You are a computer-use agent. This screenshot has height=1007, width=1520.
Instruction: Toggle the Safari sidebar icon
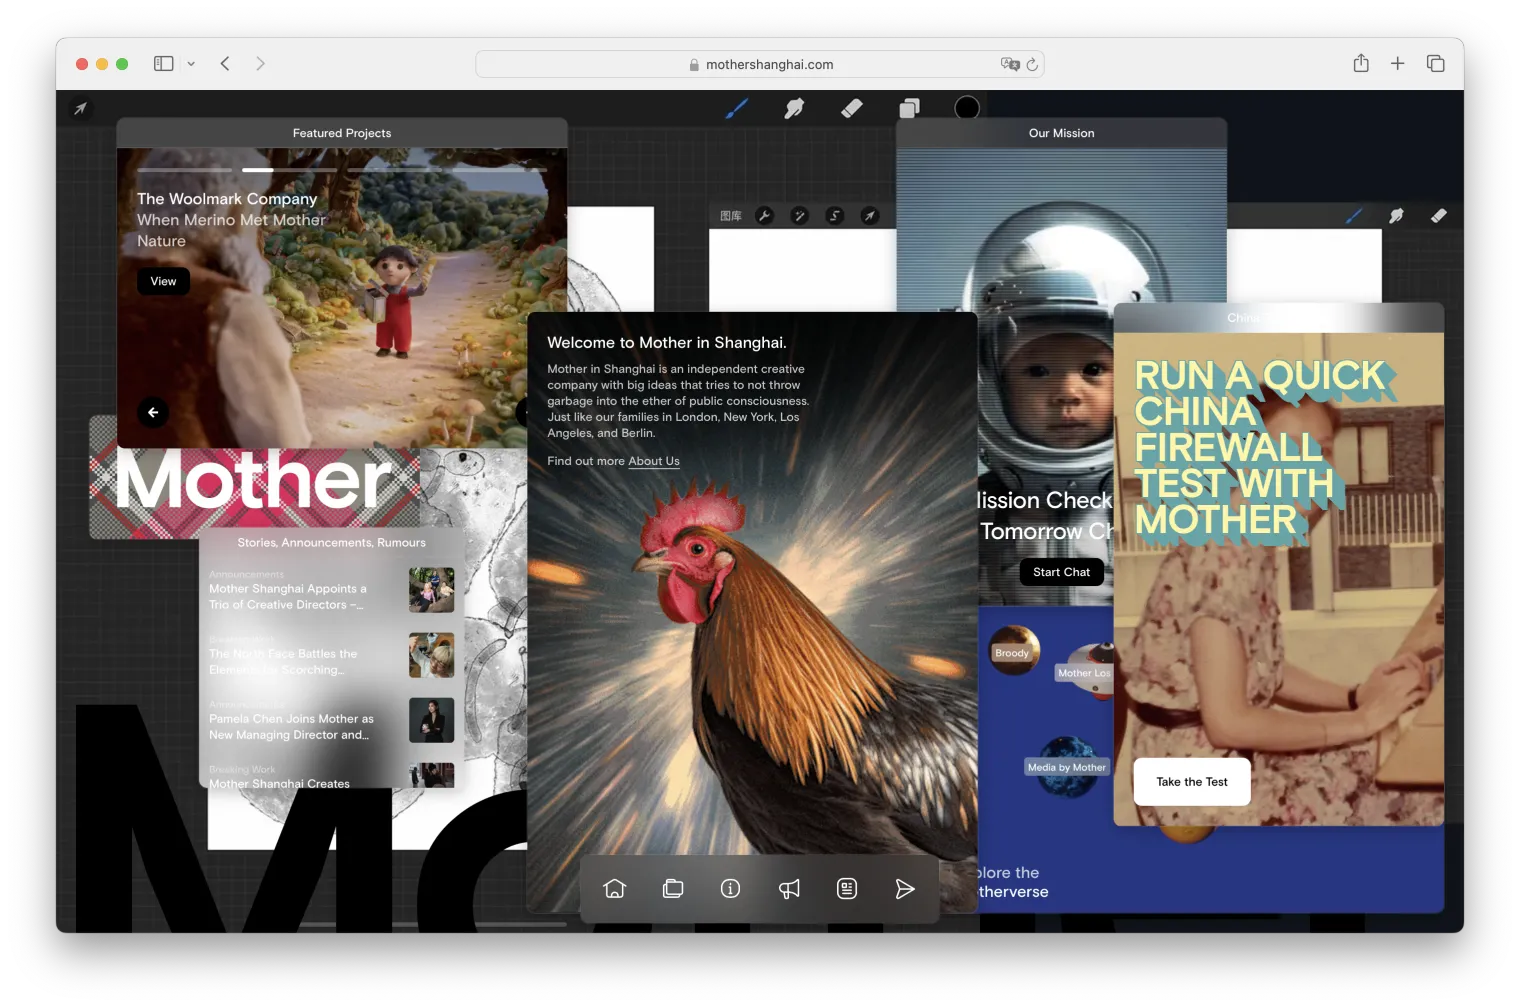[164, 63]
